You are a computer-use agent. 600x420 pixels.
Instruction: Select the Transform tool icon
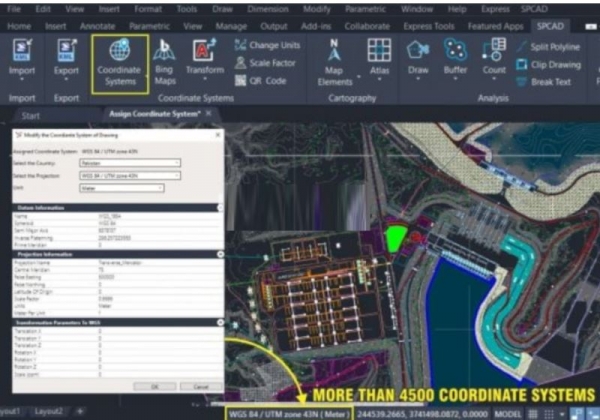point(204,50)
